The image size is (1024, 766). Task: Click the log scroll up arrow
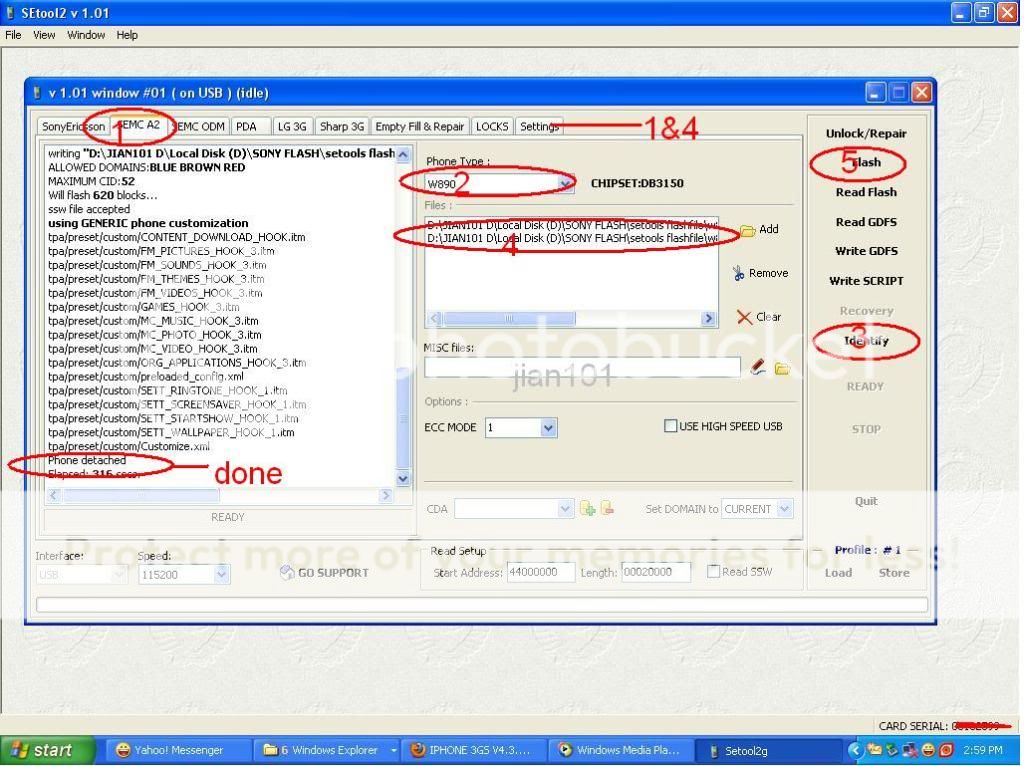pyautogui.click(x=403, y=155)
